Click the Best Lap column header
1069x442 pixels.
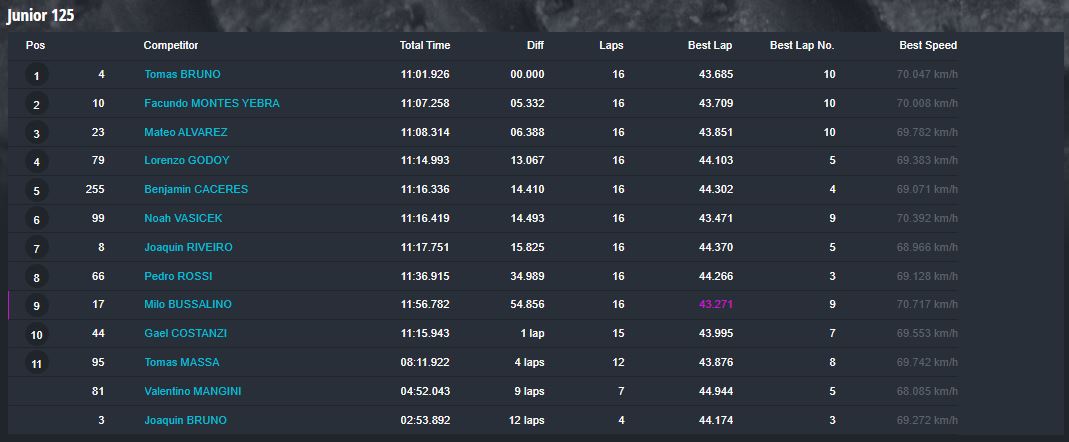[710, 46]
